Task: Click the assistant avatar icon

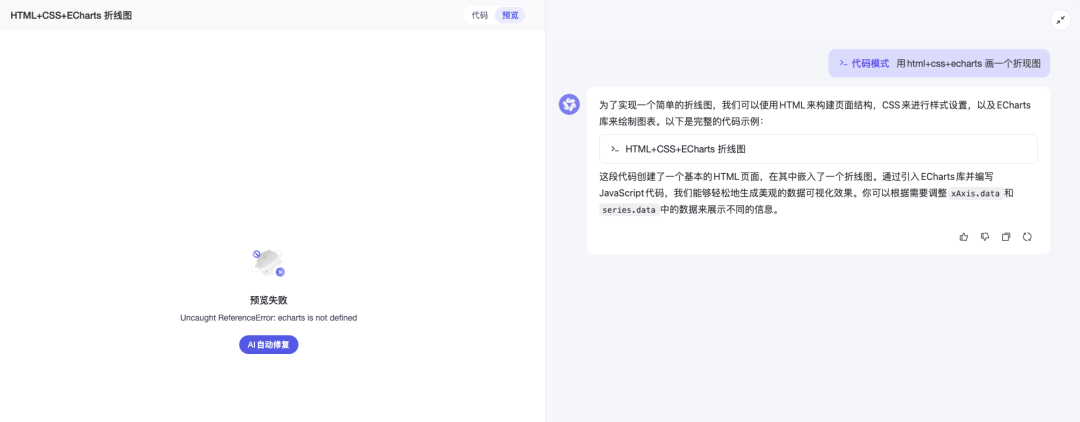Action: [x=569, y=104]
